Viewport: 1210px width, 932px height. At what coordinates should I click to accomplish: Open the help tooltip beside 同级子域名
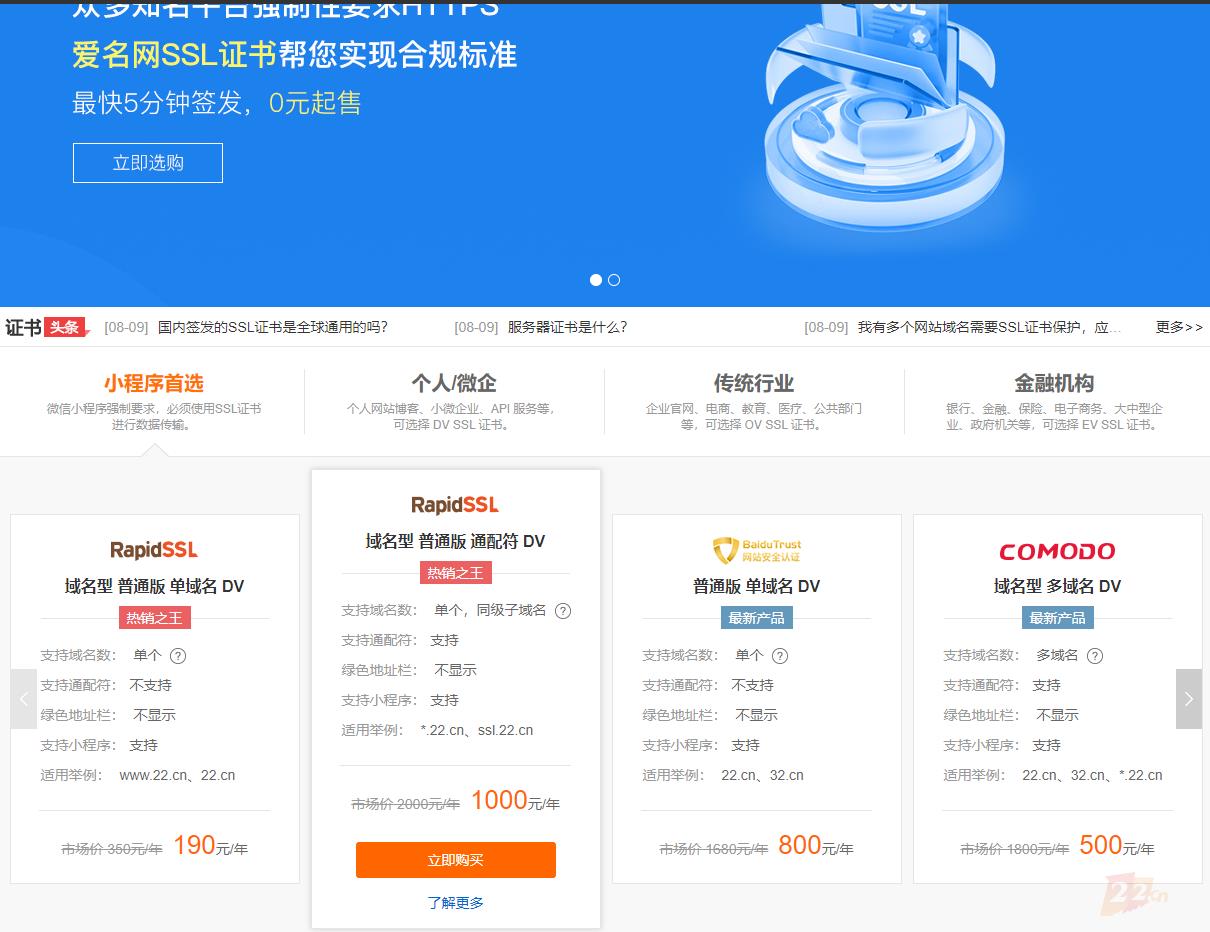pos(563,611)
